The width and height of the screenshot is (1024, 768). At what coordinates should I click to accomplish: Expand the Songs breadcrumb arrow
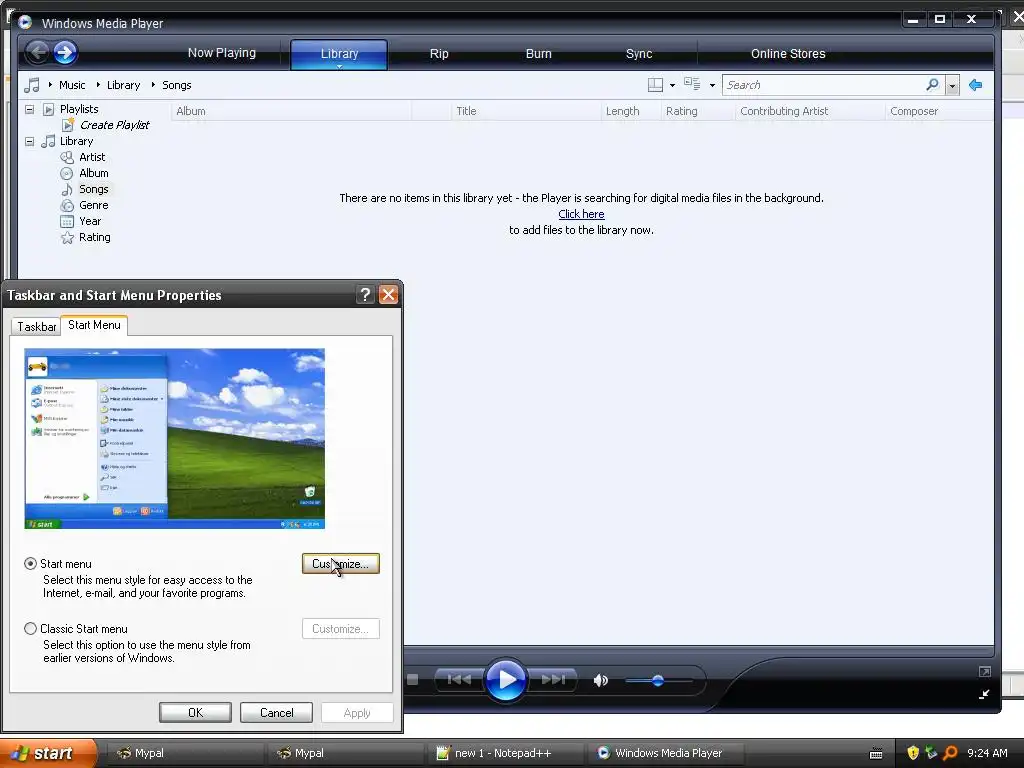[153, 85]
